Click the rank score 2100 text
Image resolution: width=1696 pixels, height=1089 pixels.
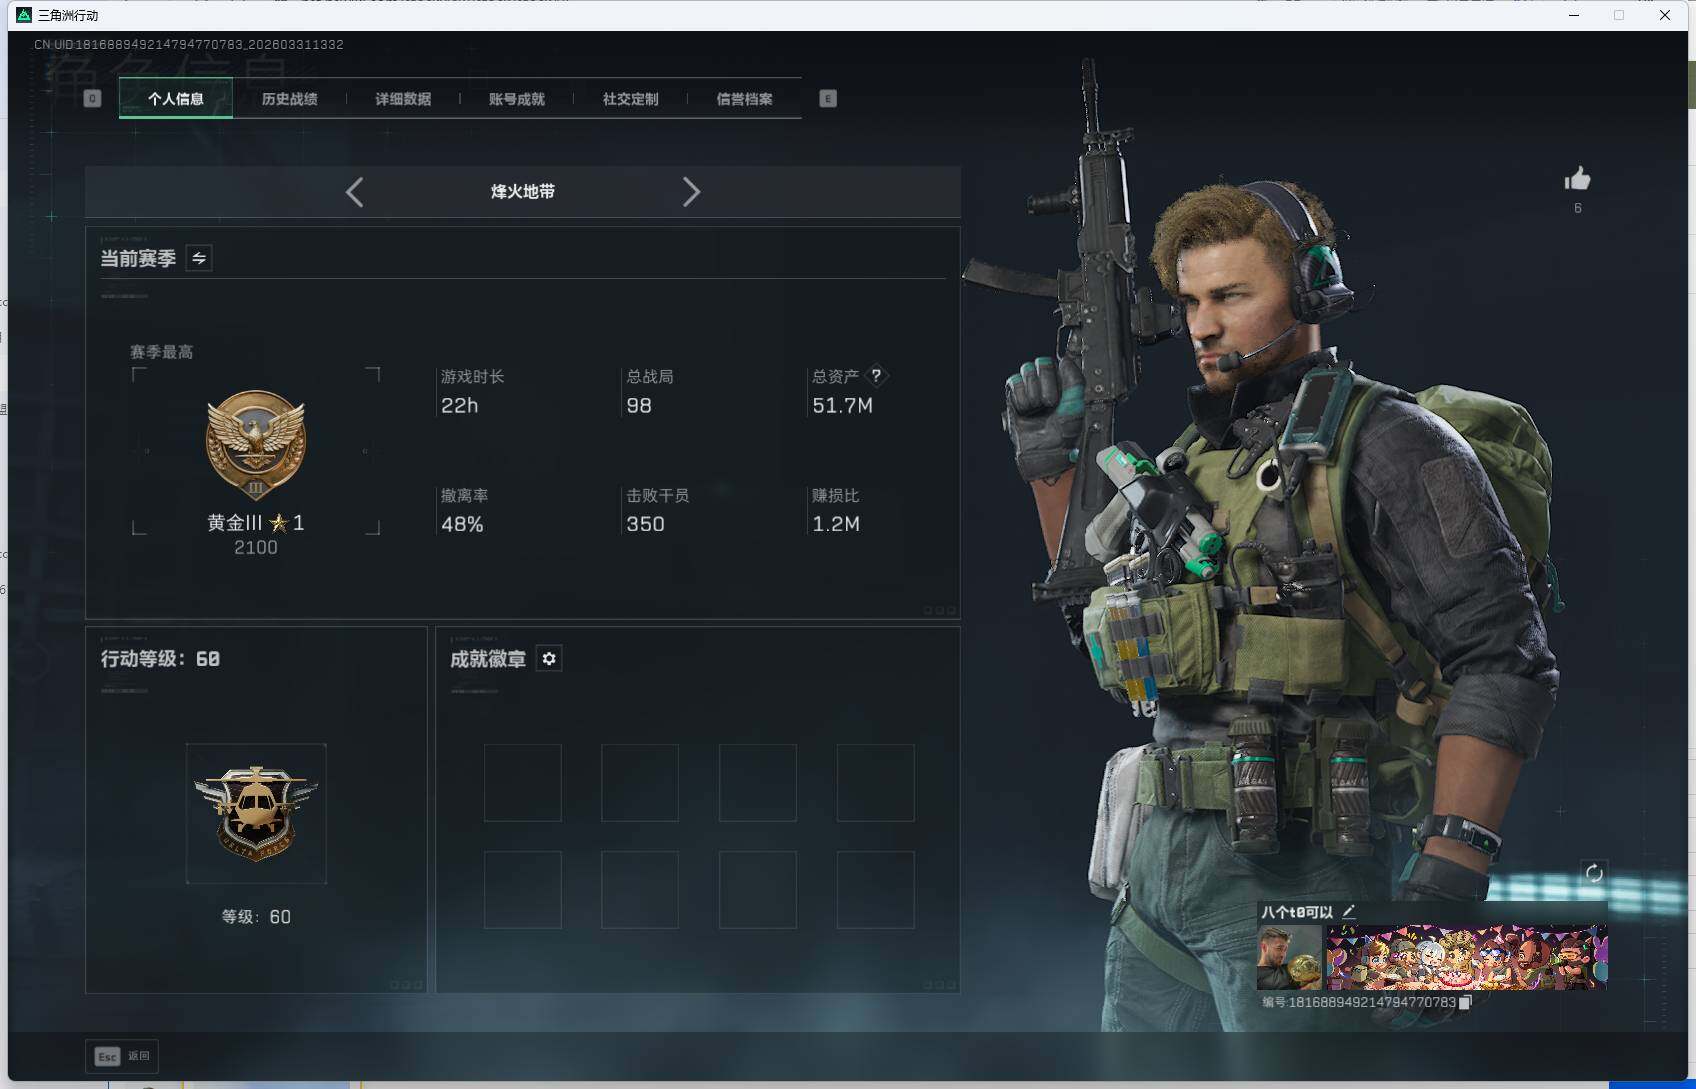click(x=256, y=547)
